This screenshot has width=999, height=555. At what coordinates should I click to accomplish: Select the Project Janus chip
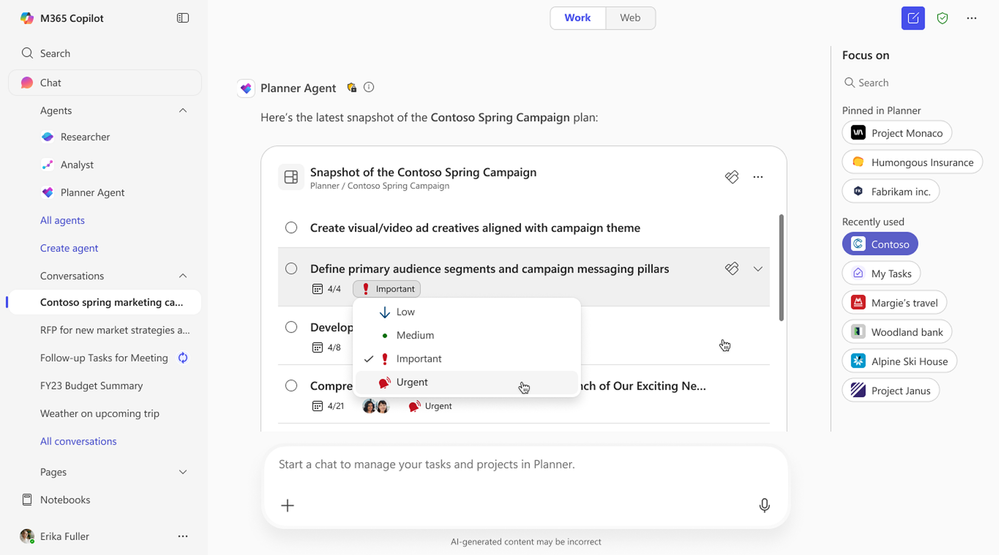coord(891,391)
